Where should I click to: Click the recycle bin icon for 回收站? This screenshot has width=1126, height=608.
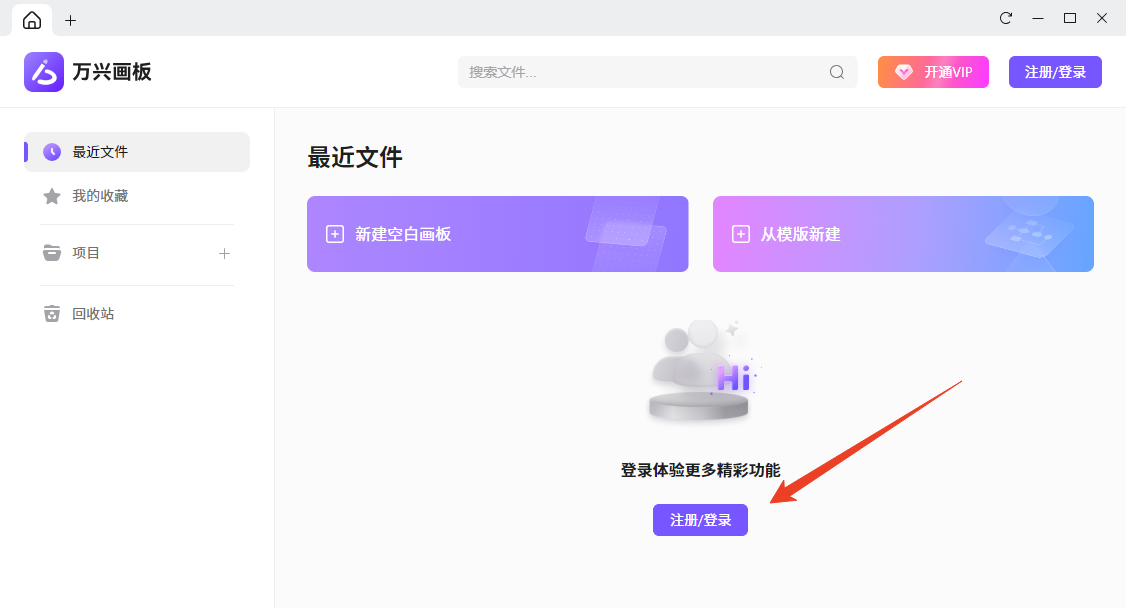pyautogui.click(x=52, y=314)
